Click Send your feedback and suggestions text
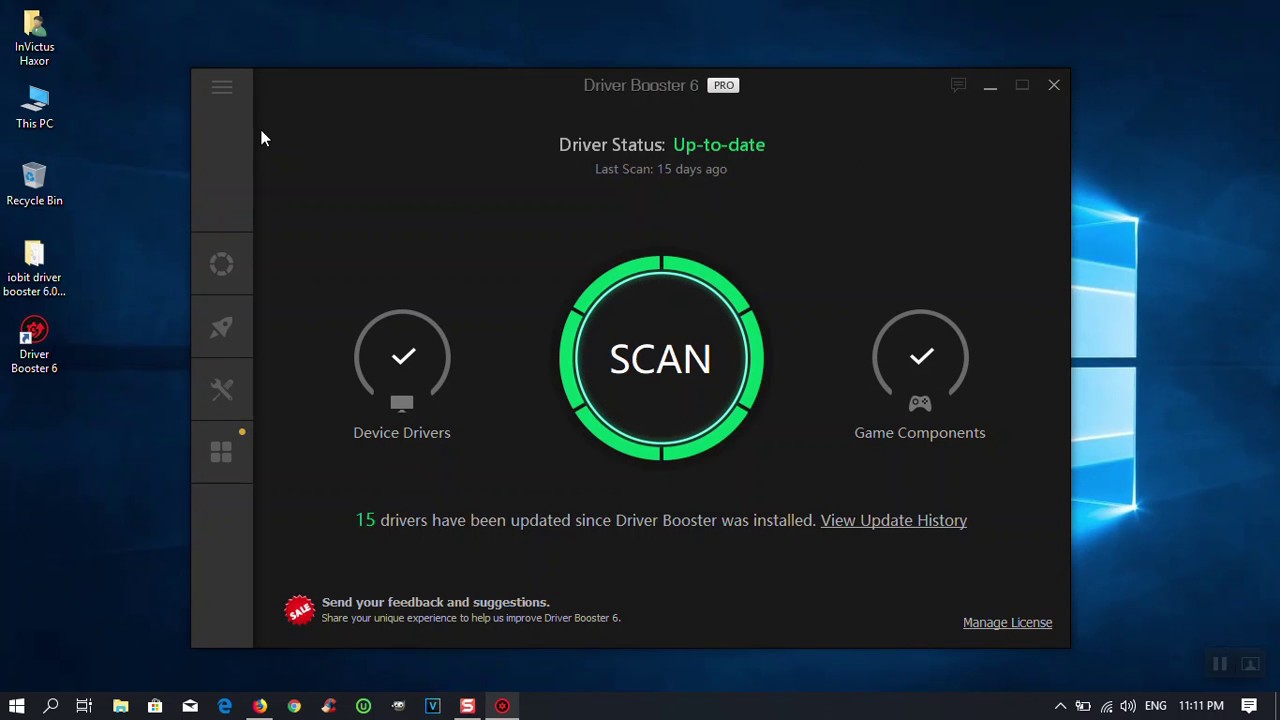This screenshot has width=1280, height=720. click(435, 602)
